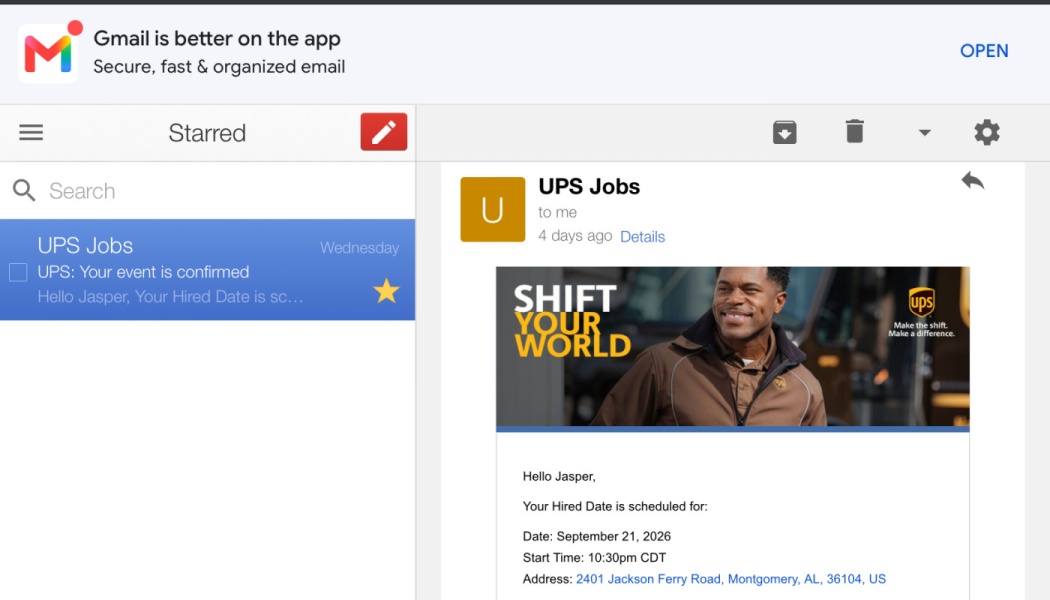The image size is (1050, 600).
Task: Click the Gmail app logo
Action: tap(48, 53)
